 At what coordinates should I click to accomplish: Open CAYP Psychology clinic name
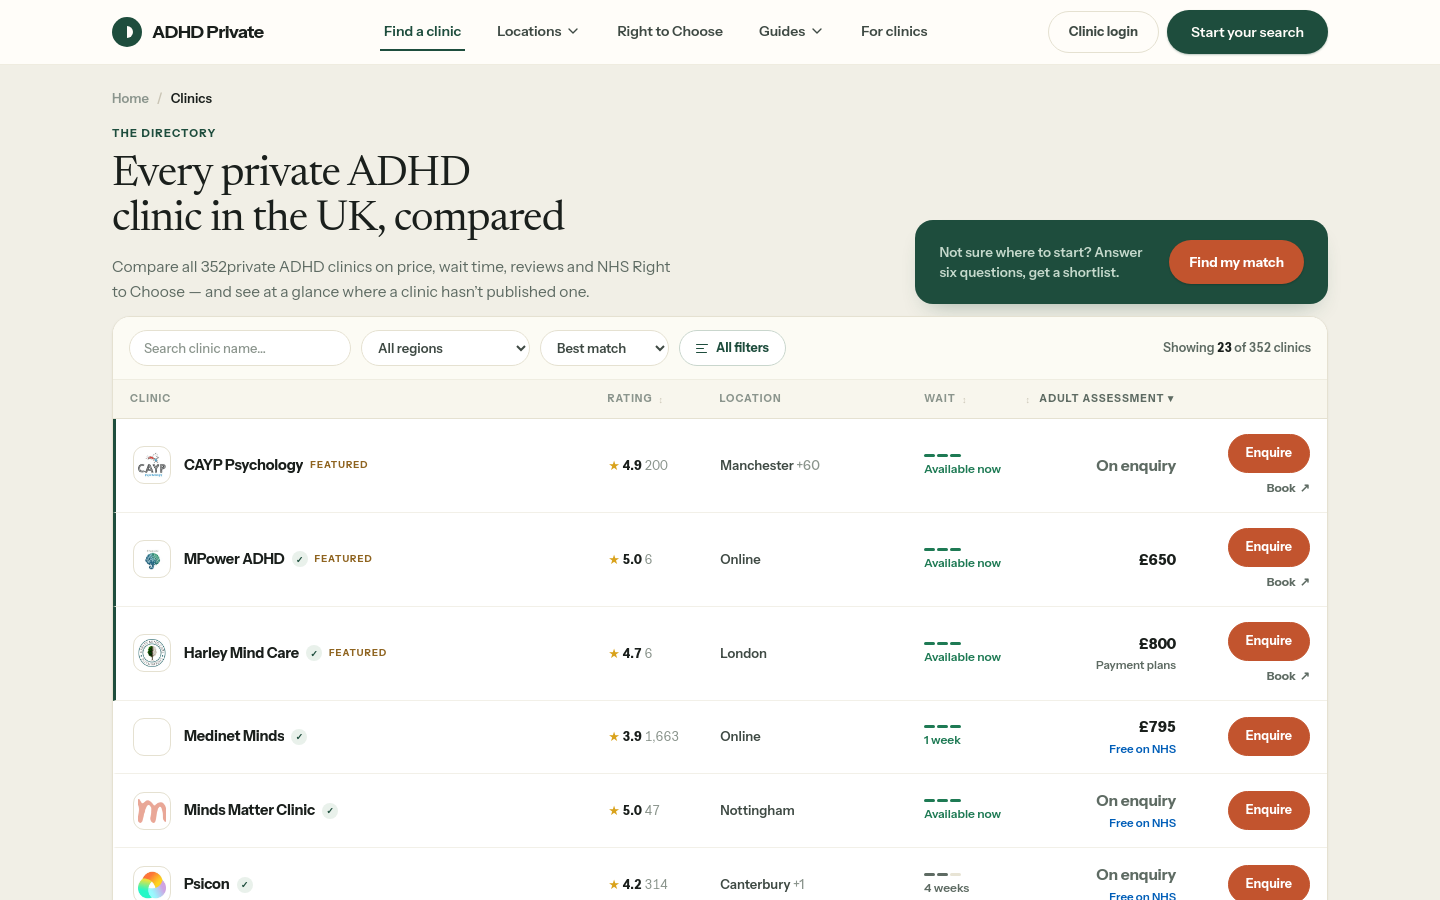click(243, 465)
